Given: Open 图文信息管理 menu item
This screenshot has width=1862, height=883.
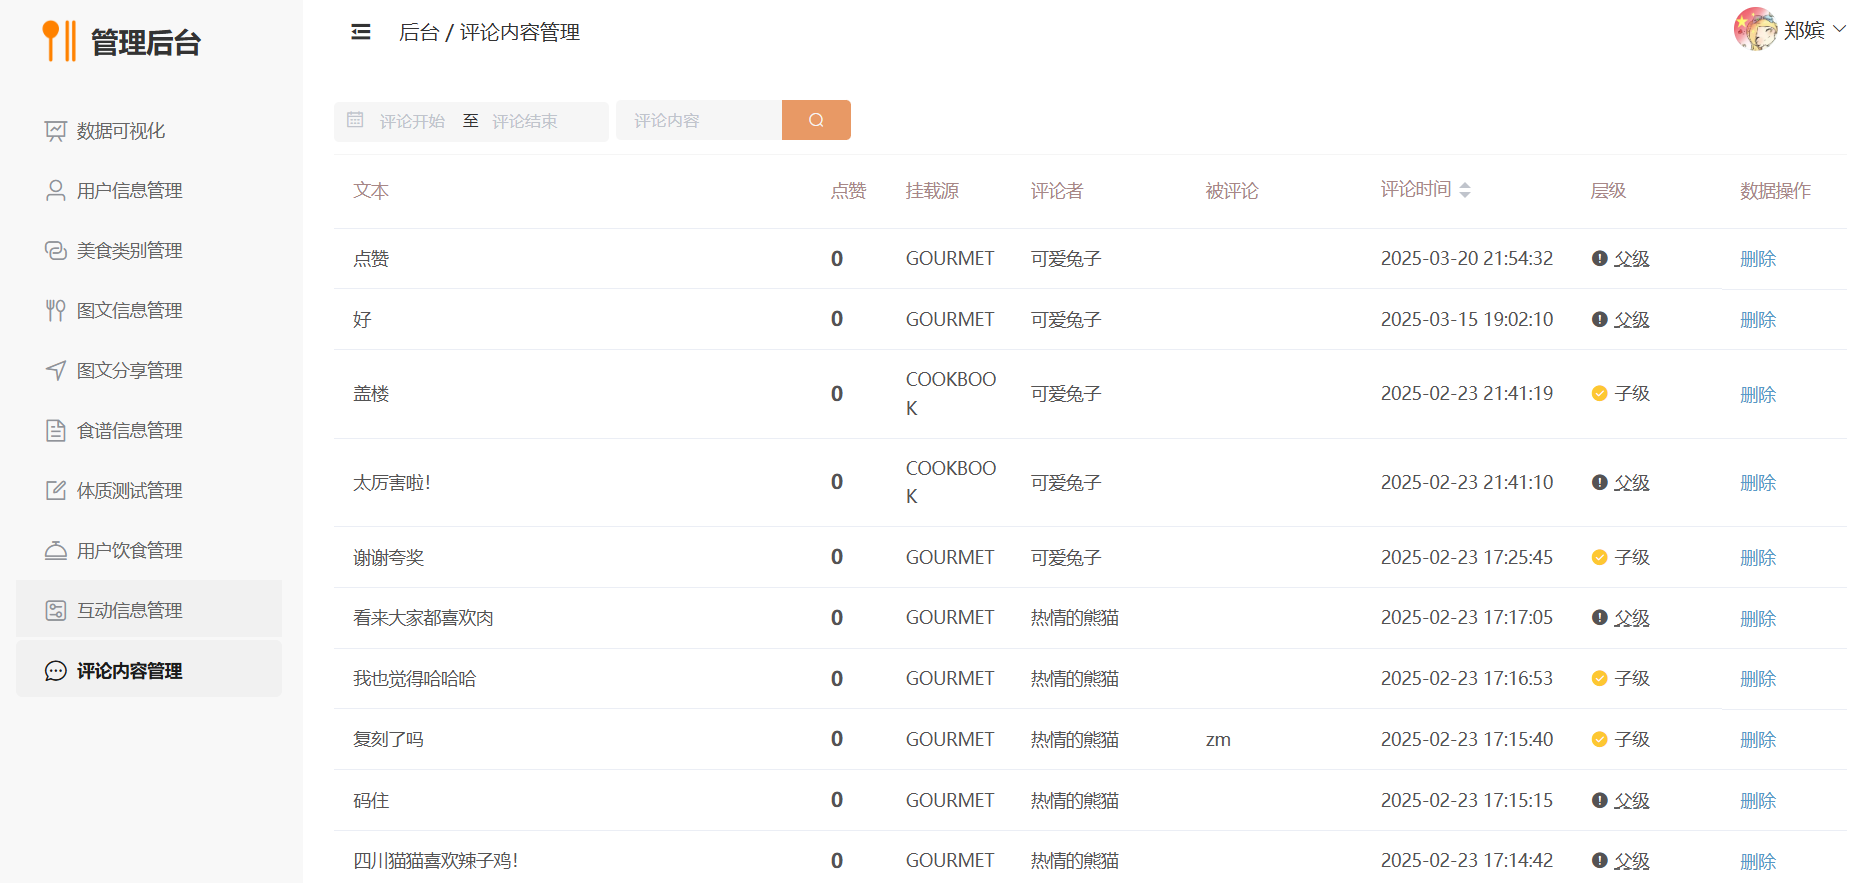Looking at the screenshot, I should click(x=149, y=311).
